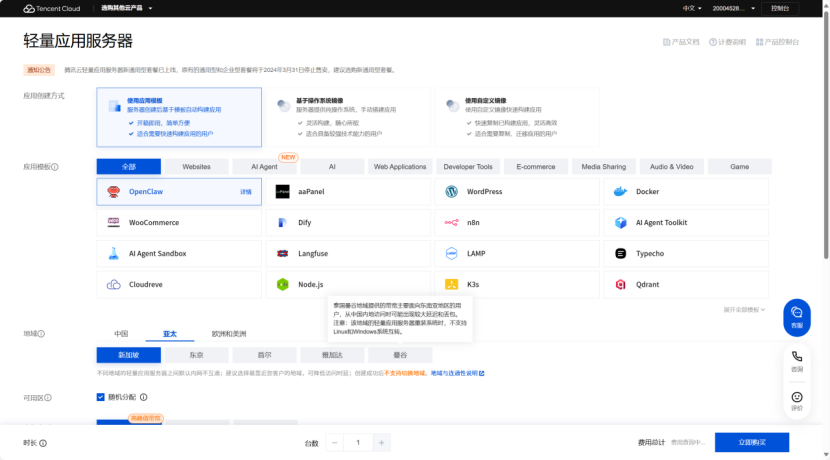
Task: Switch to the China region tab
Action: point(121,334)
